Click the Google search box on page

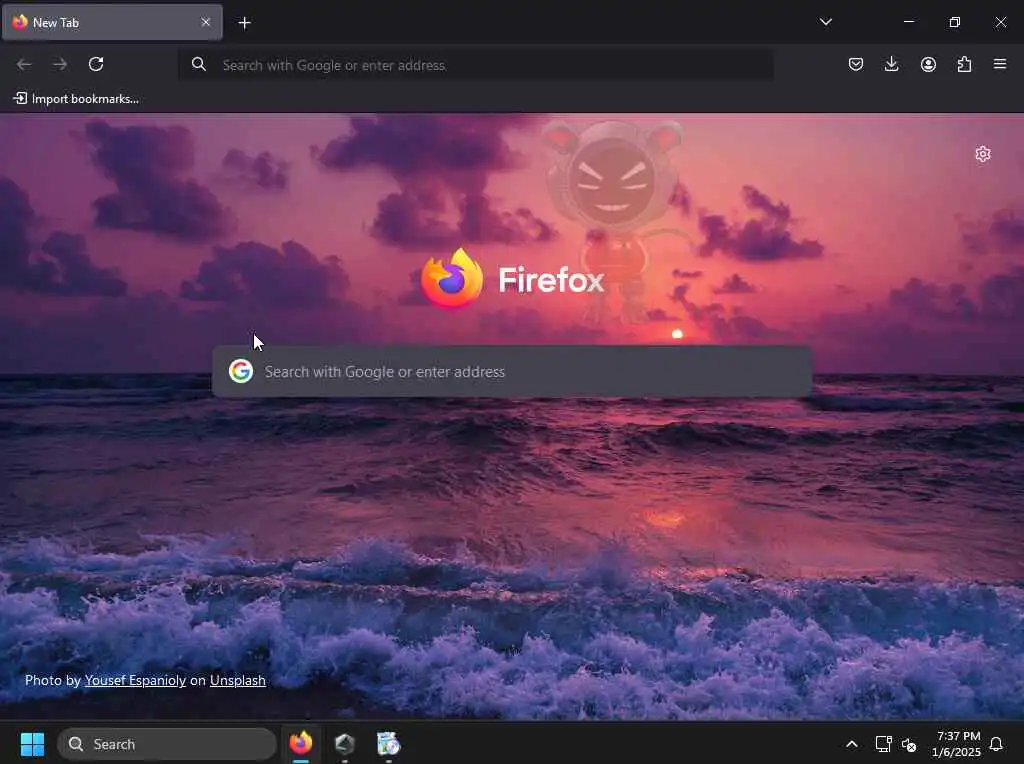[x=512, y=372]
